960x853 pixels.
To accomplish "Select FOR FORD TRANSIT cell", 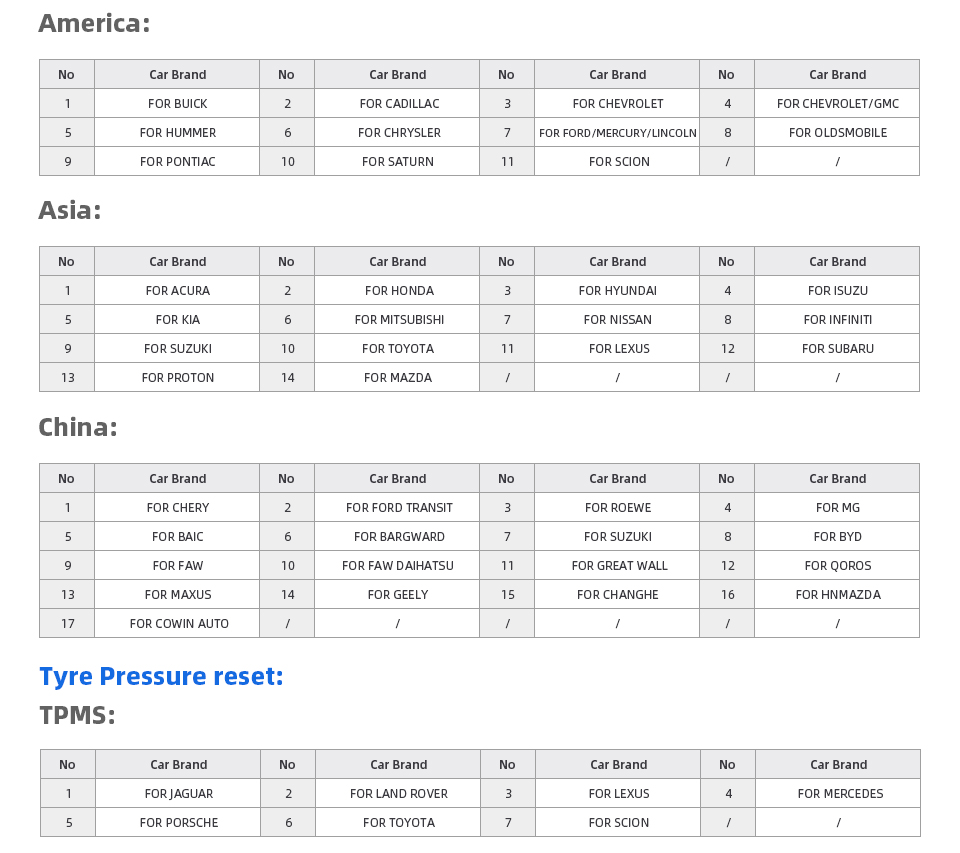I will [x=397, y=507].
